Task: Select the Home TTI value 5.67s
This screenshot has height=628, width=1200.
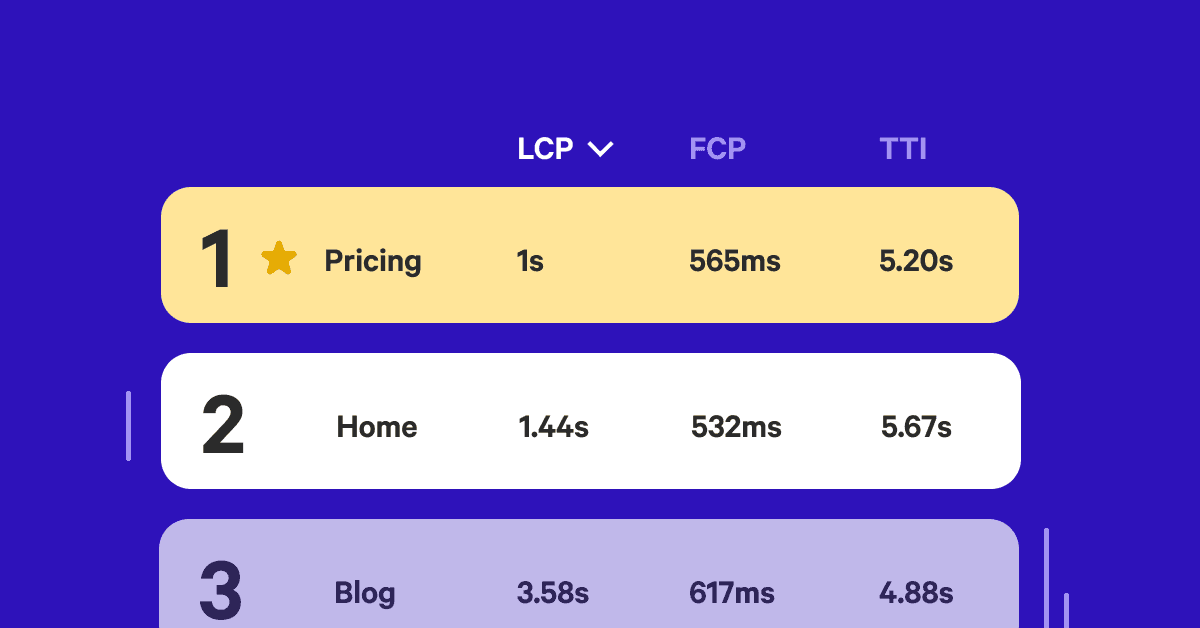Action: click(916, 427)
